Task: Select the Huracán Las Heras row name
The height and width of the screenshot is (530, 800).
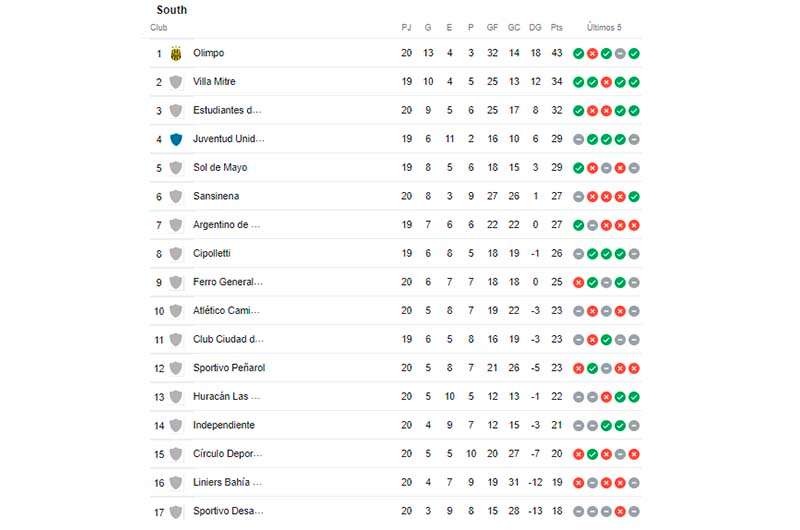Action: 227,396
